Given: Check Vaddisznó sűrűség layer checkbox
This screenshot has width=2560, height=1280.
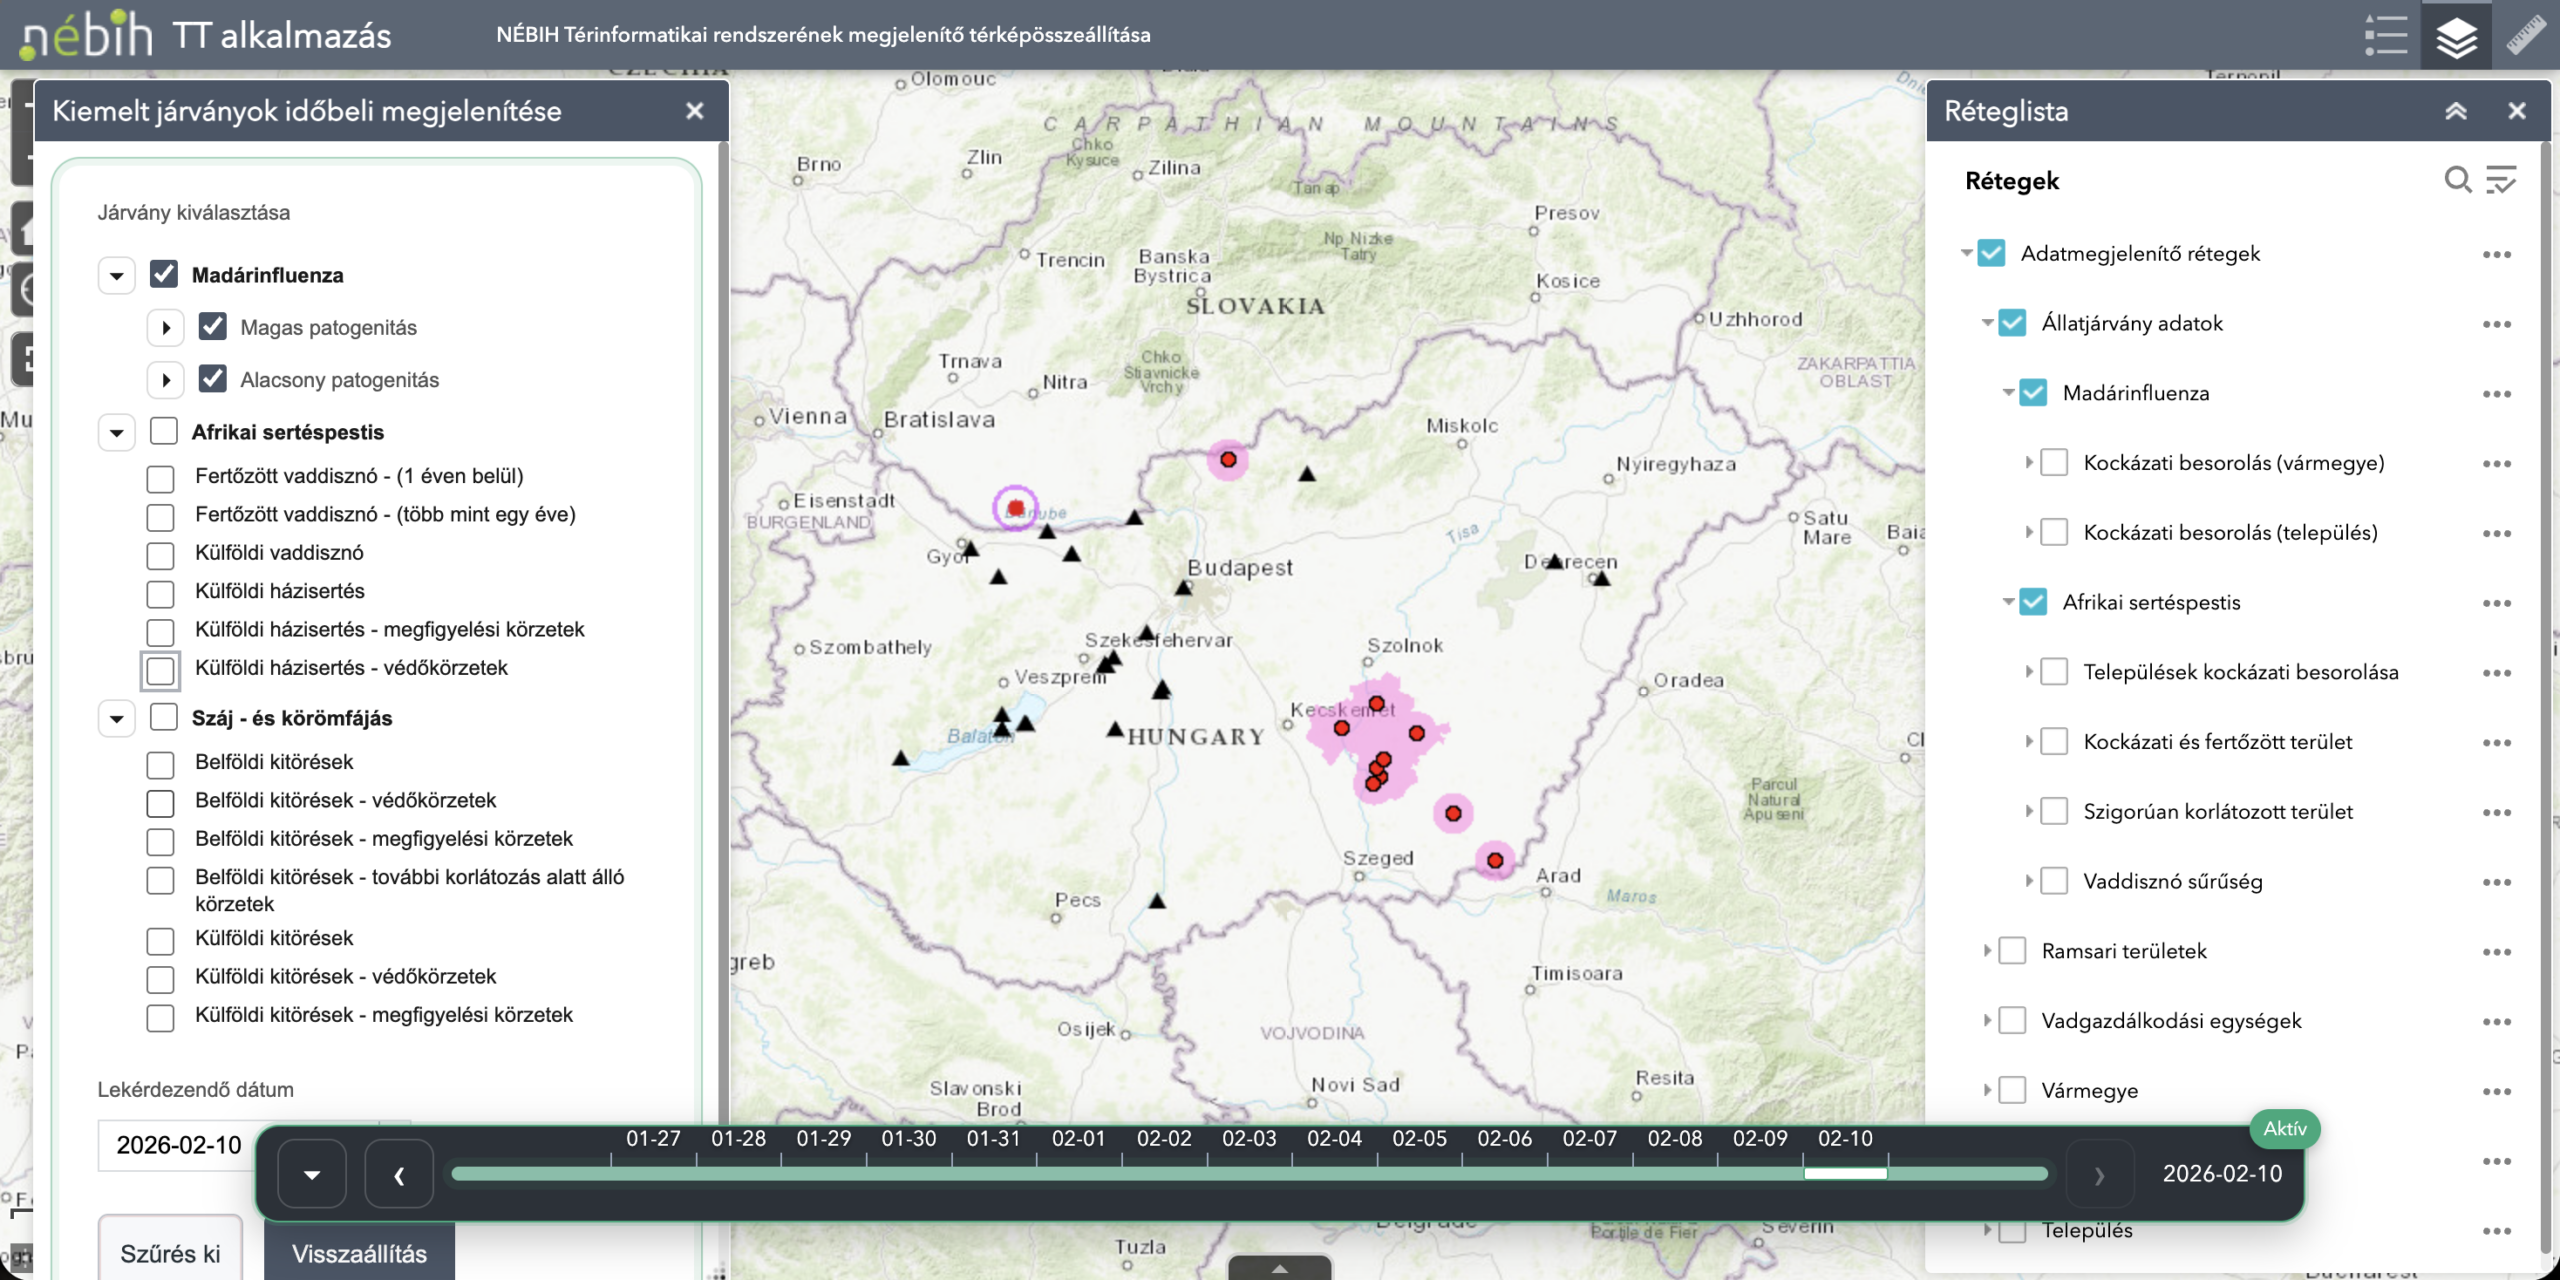Looking at the screenshot, I should [2054, 882].
